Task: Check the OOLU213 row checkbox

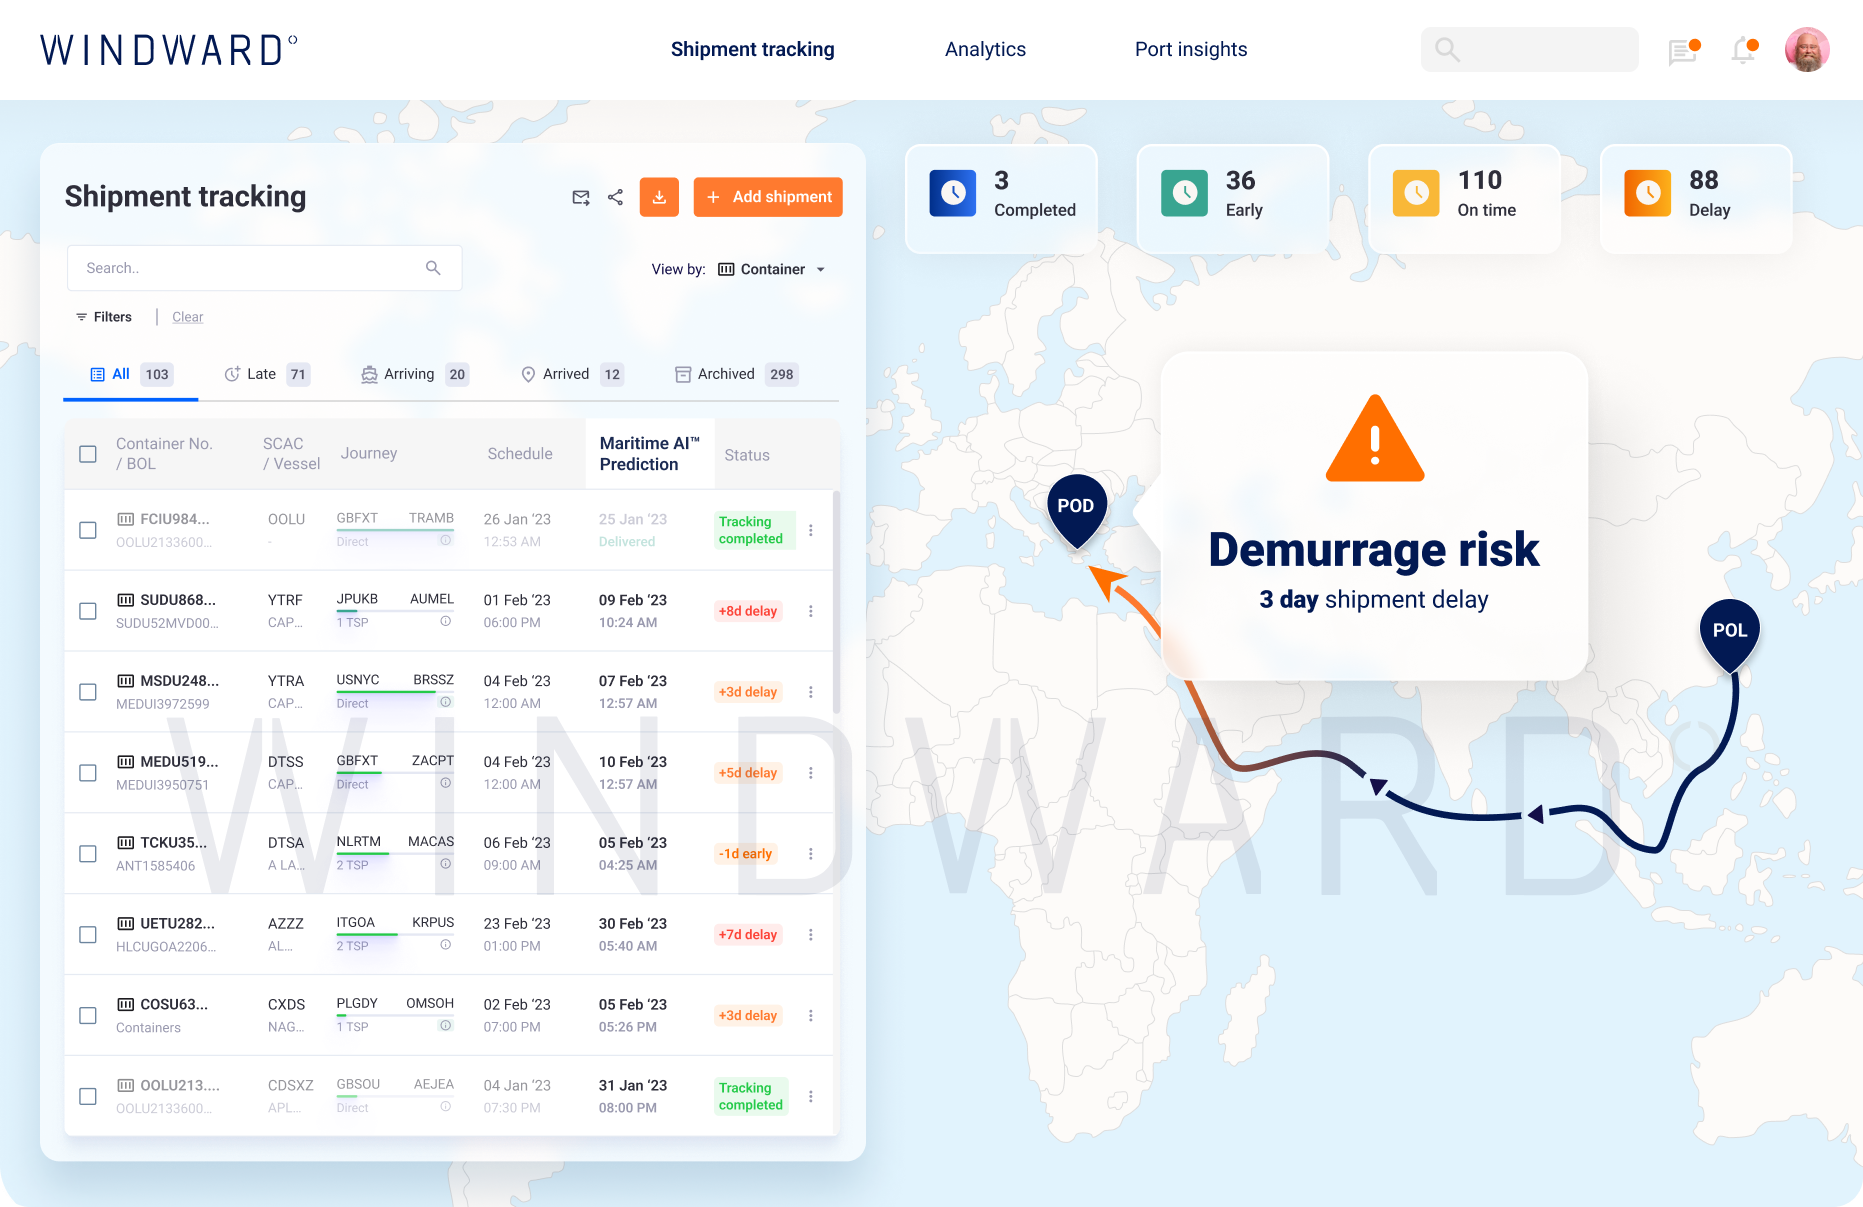Action: (x=88, y=1097)
